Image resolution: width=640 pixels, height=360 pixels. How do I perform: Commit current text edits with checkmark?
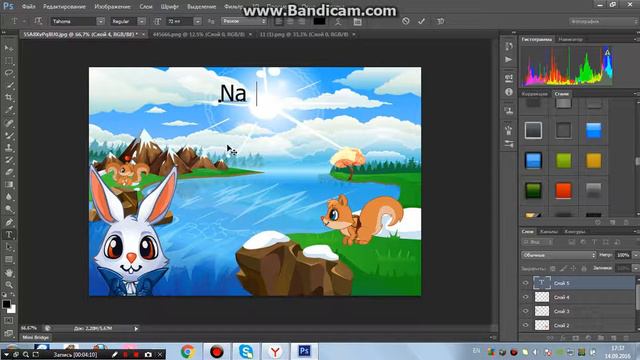coord(421,21)
